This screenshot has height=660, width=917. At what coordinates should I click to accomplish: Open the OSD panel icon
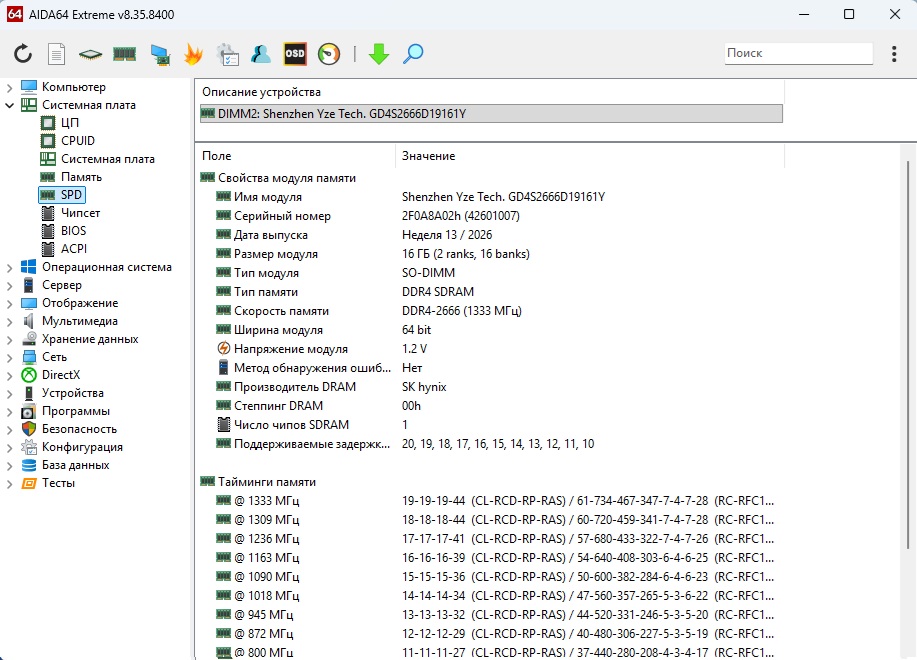click(295, 54)
